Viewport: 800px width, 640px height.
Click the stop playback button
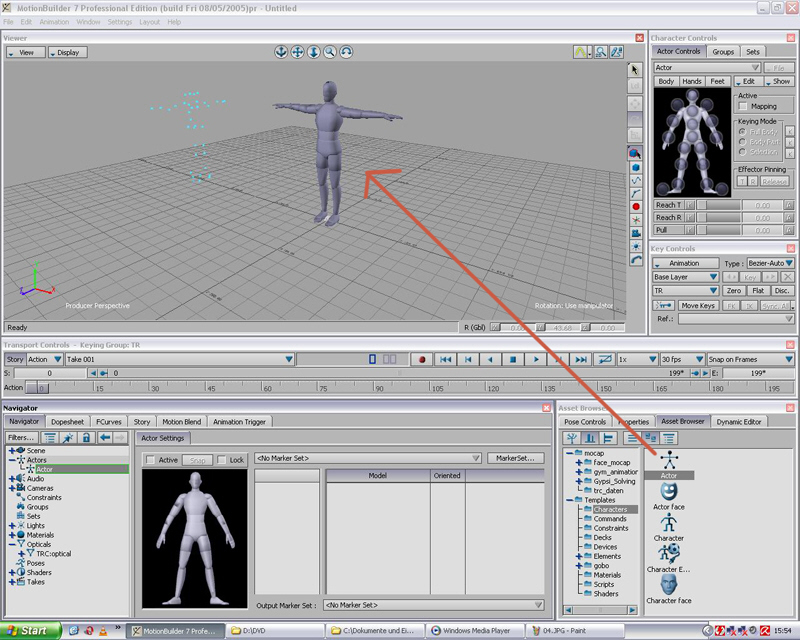click(x=513, y=359)
